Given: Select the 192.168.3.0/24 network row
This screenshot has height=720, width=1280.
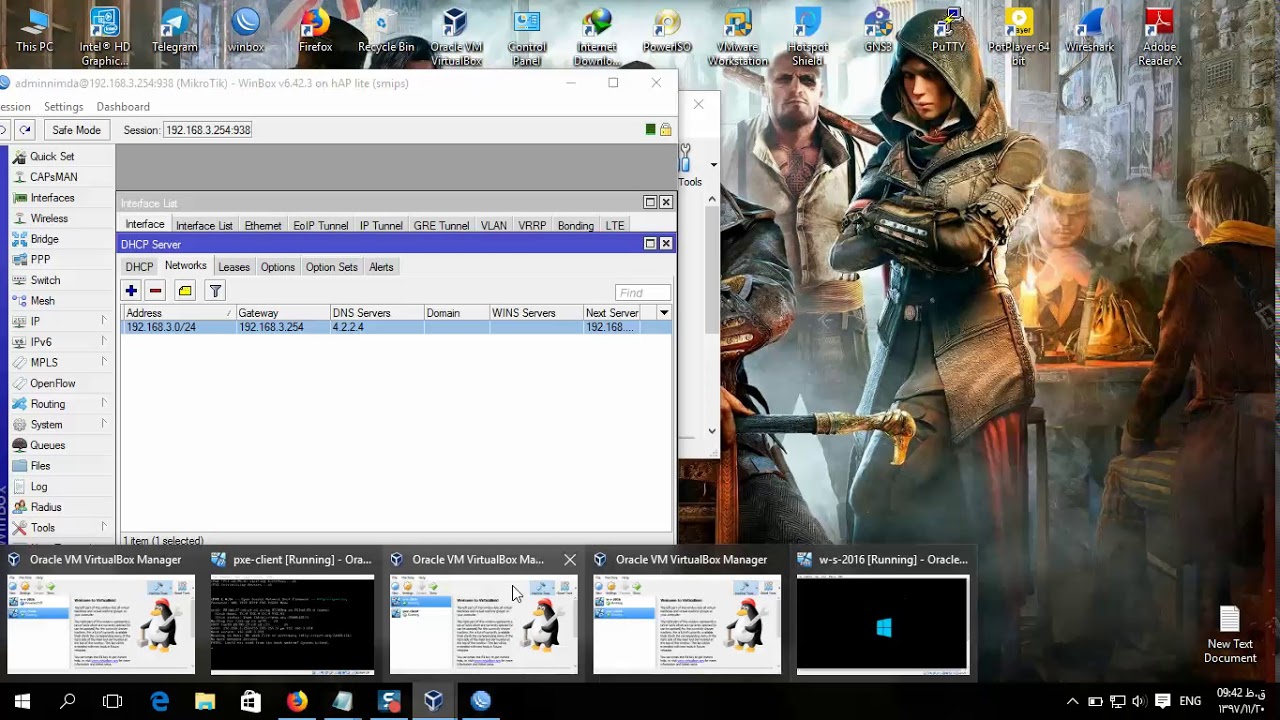Looking at the screenshot, I should 396,327.
